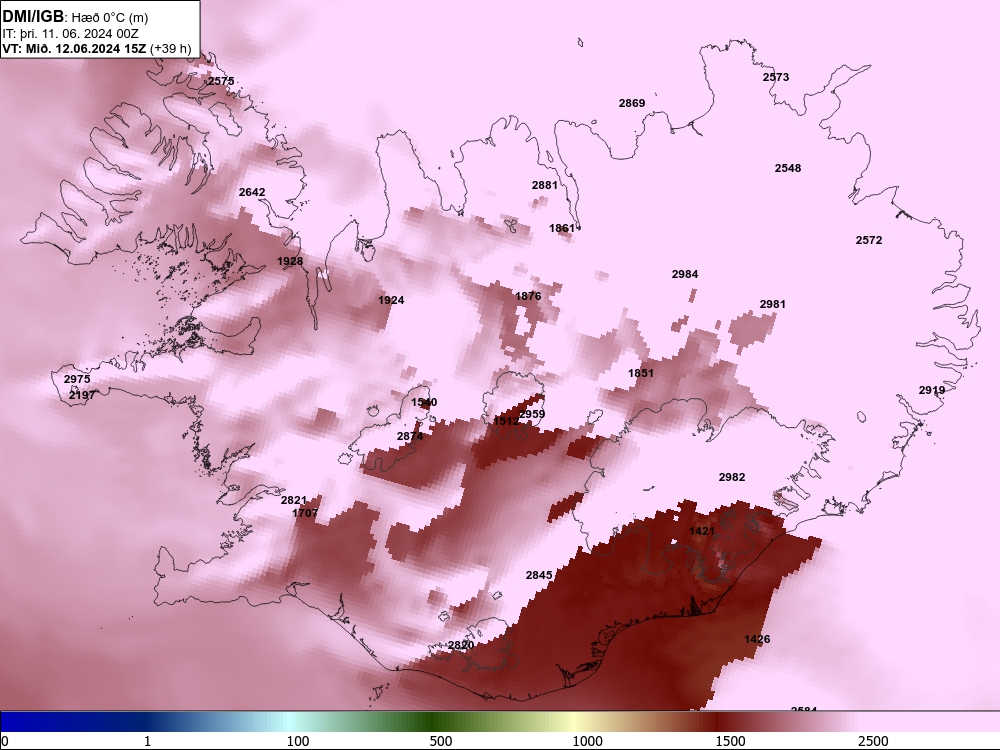Click the 2981 map value
Image resolution: width=1000 pixels, height=750 pixels.
click(772, 304)
